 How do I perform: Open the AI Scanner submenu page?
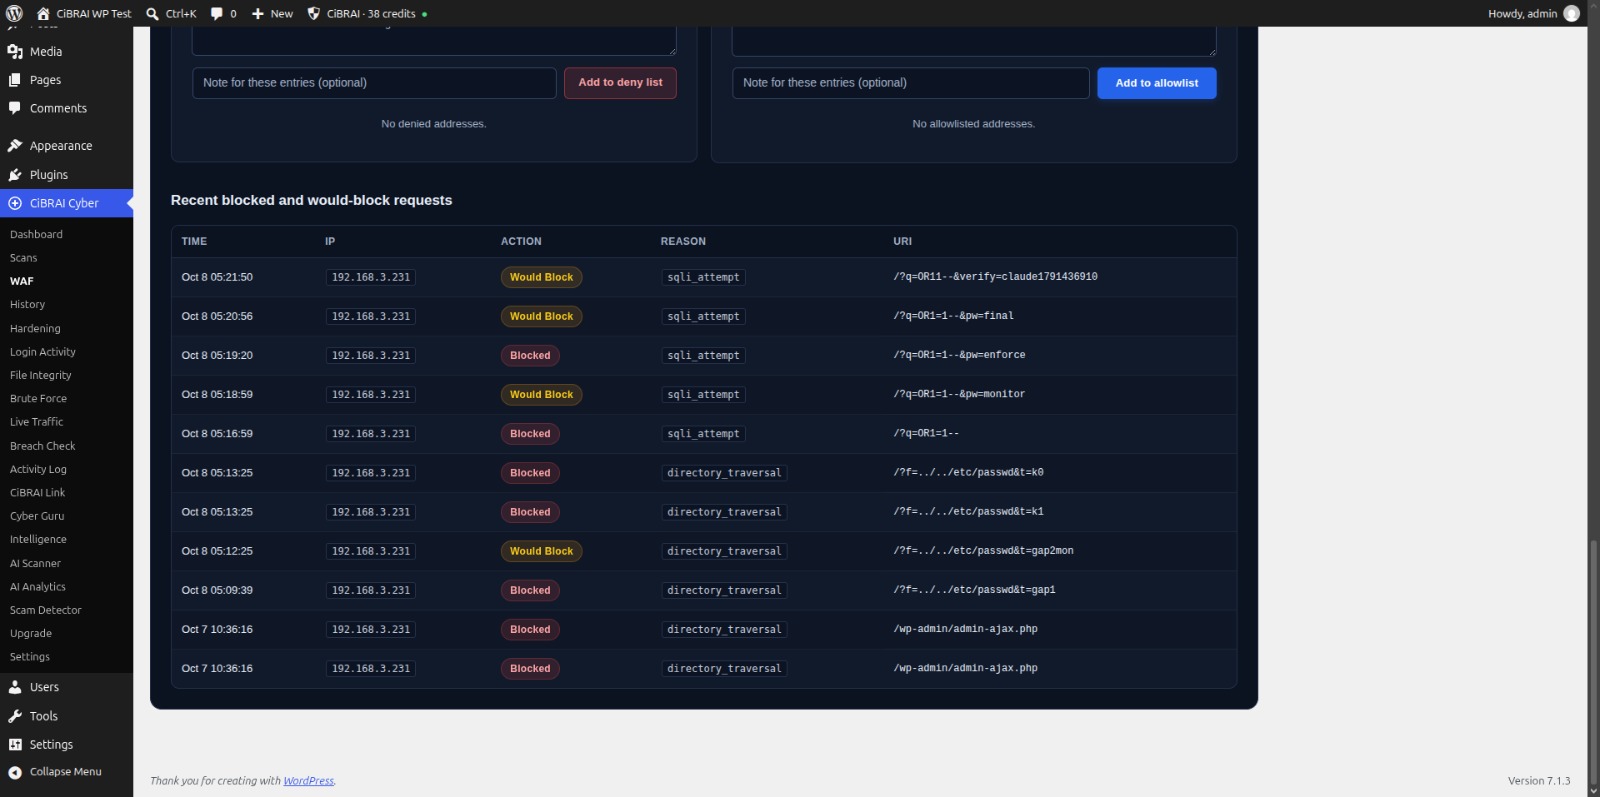pos(35,563)
